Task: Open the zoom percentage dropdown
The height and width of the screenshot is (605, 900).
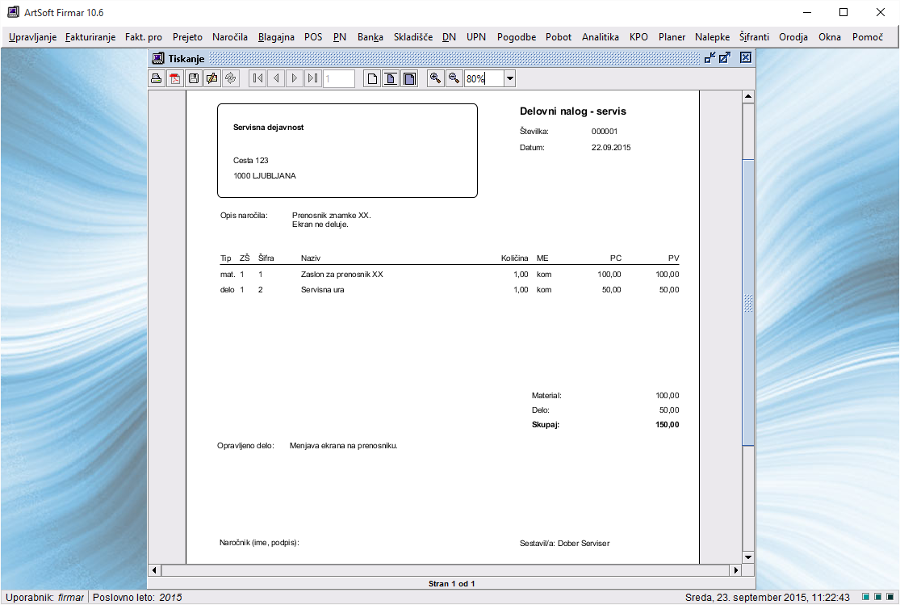Action: pos(510,78)
